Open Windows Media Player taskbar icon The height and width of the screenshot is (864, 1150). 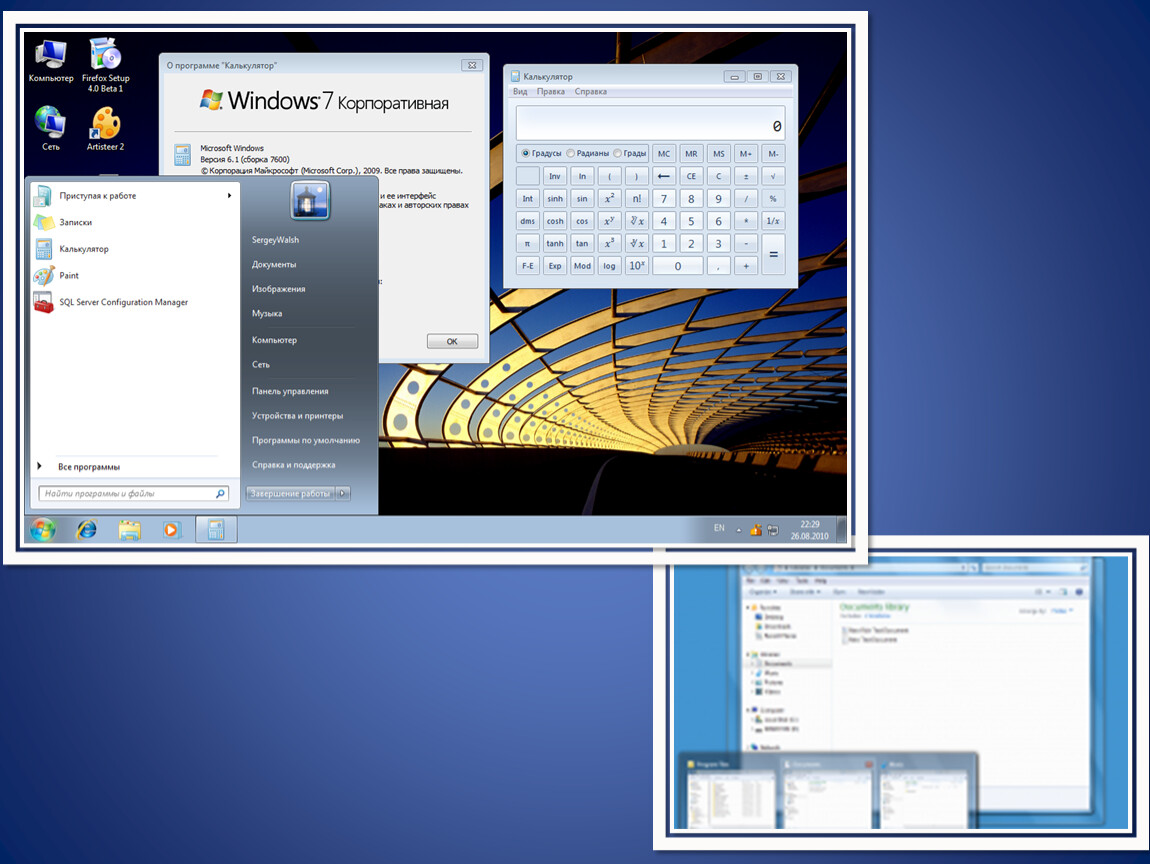point(171,529)
